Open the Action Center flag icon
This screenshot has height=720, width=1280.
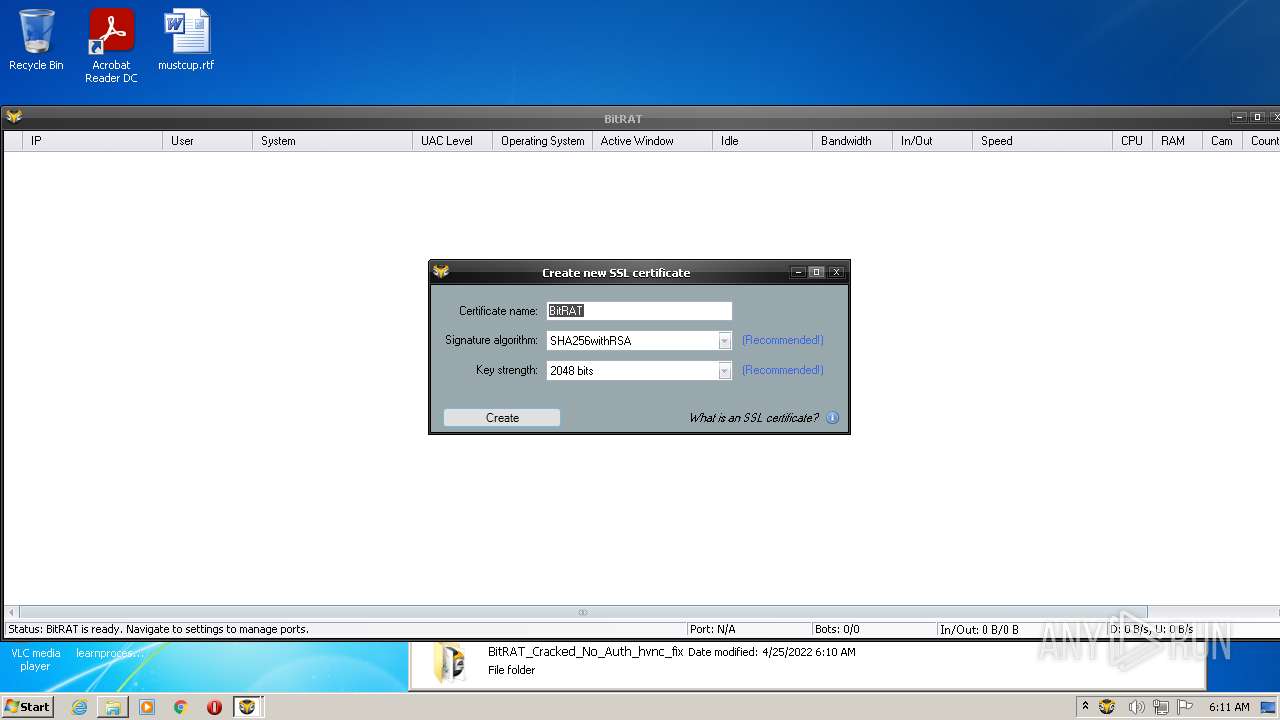click(1186, 707)
